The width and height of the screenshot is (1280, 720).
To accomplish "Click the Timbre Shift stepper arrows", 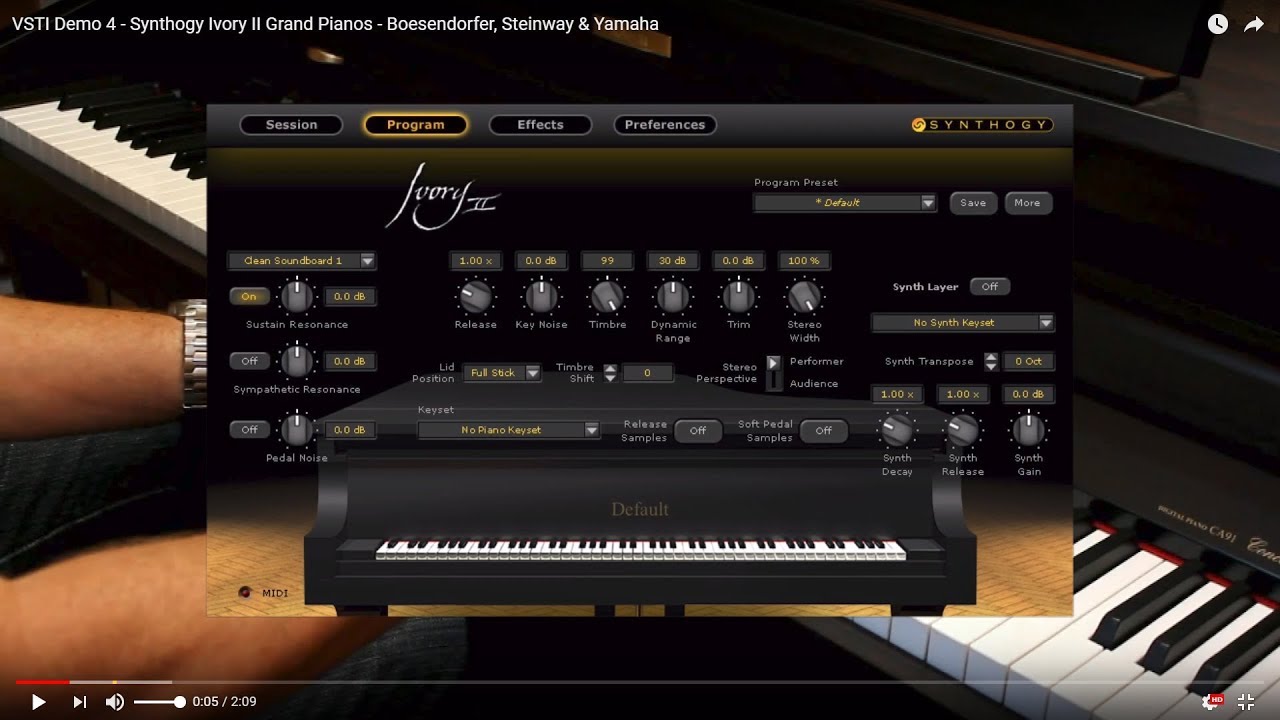I will [x=609, y=373].
